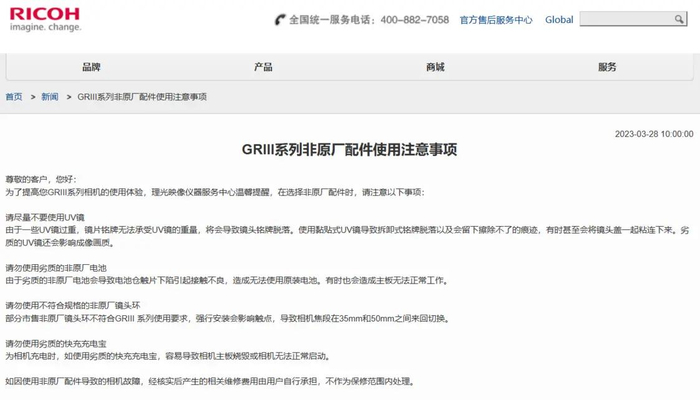
Task: Click the RICOH logo
Action: 45,14
